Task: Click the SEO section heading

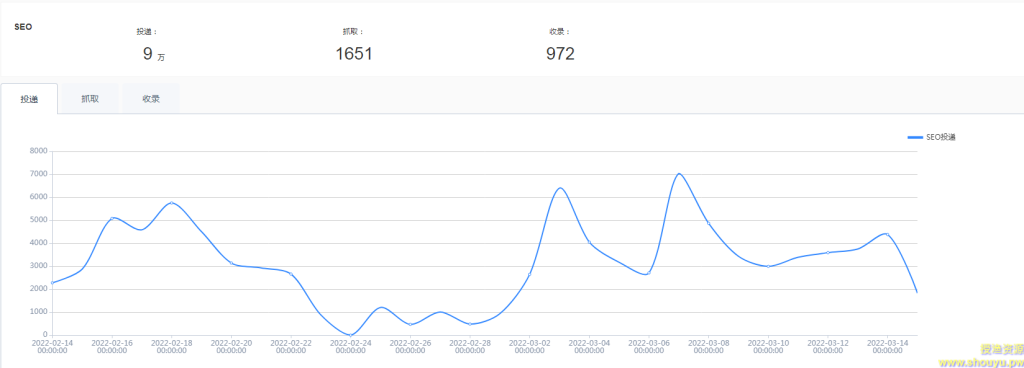Action: [24, 27]
